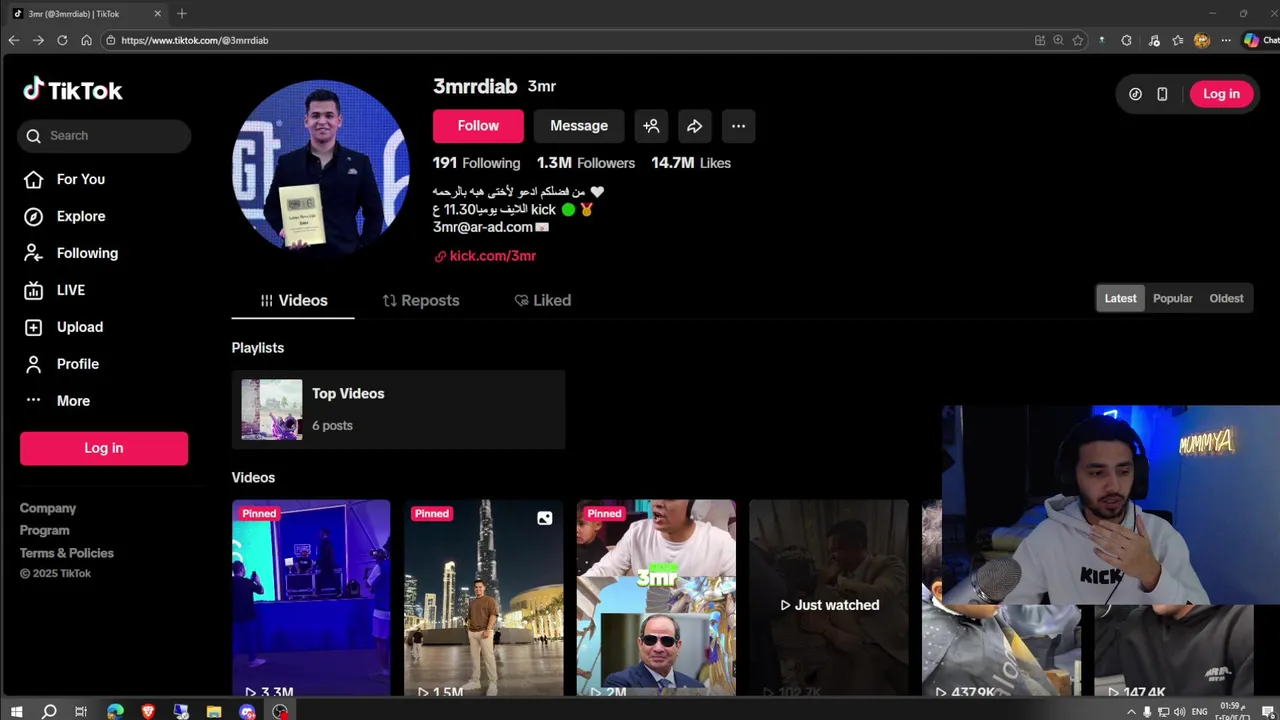1280x720 pixels.
Task: Open the Just watched video
Action: point(829,598)
